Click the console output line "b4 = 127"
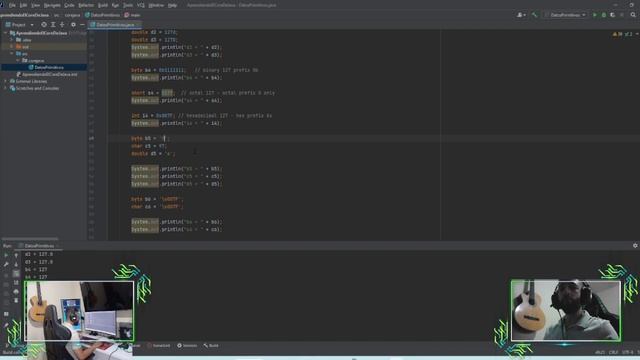Screen dimensions: 640x360 [x=36, y=270]
